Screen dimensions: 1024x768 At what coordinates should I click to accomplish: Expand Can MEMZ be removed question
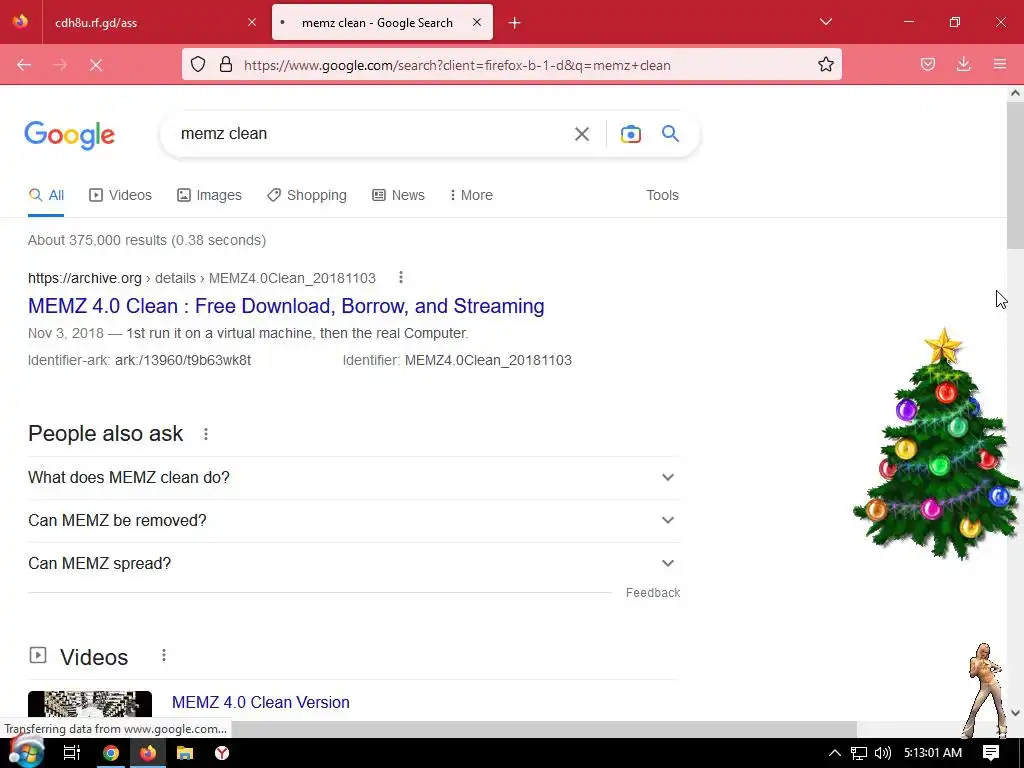tap(354, 520)
